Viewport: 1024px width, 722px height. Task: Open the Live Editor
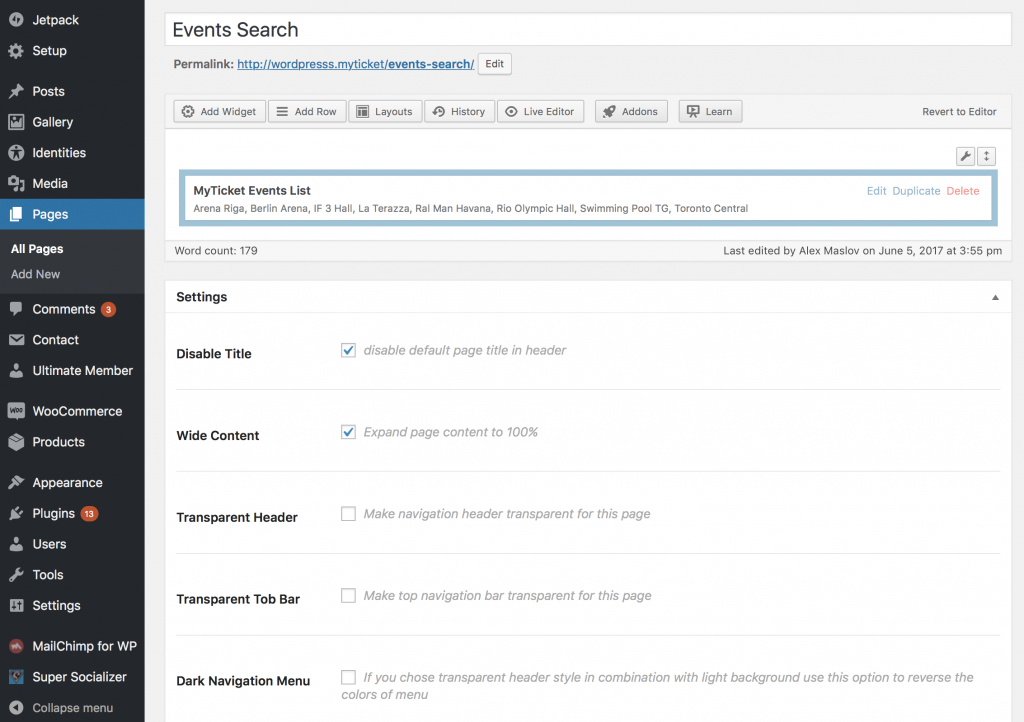[540, 112]
